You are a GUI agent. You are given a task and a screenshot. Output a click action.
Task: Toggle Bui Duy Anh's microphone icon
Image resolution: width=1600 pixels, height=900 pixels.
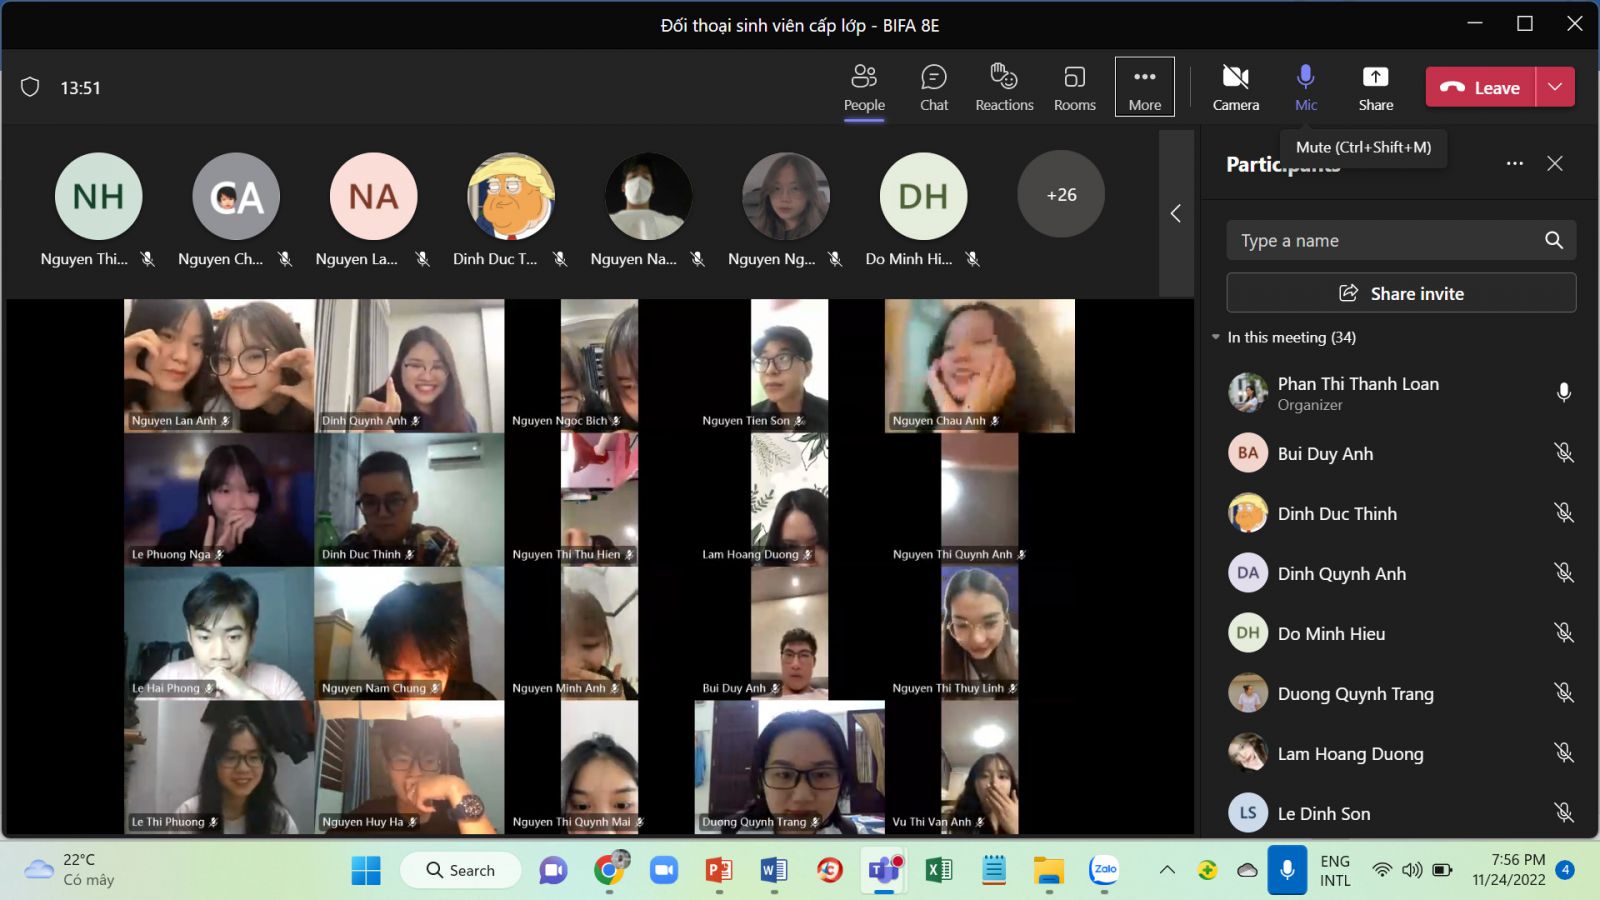(1564, 453)
